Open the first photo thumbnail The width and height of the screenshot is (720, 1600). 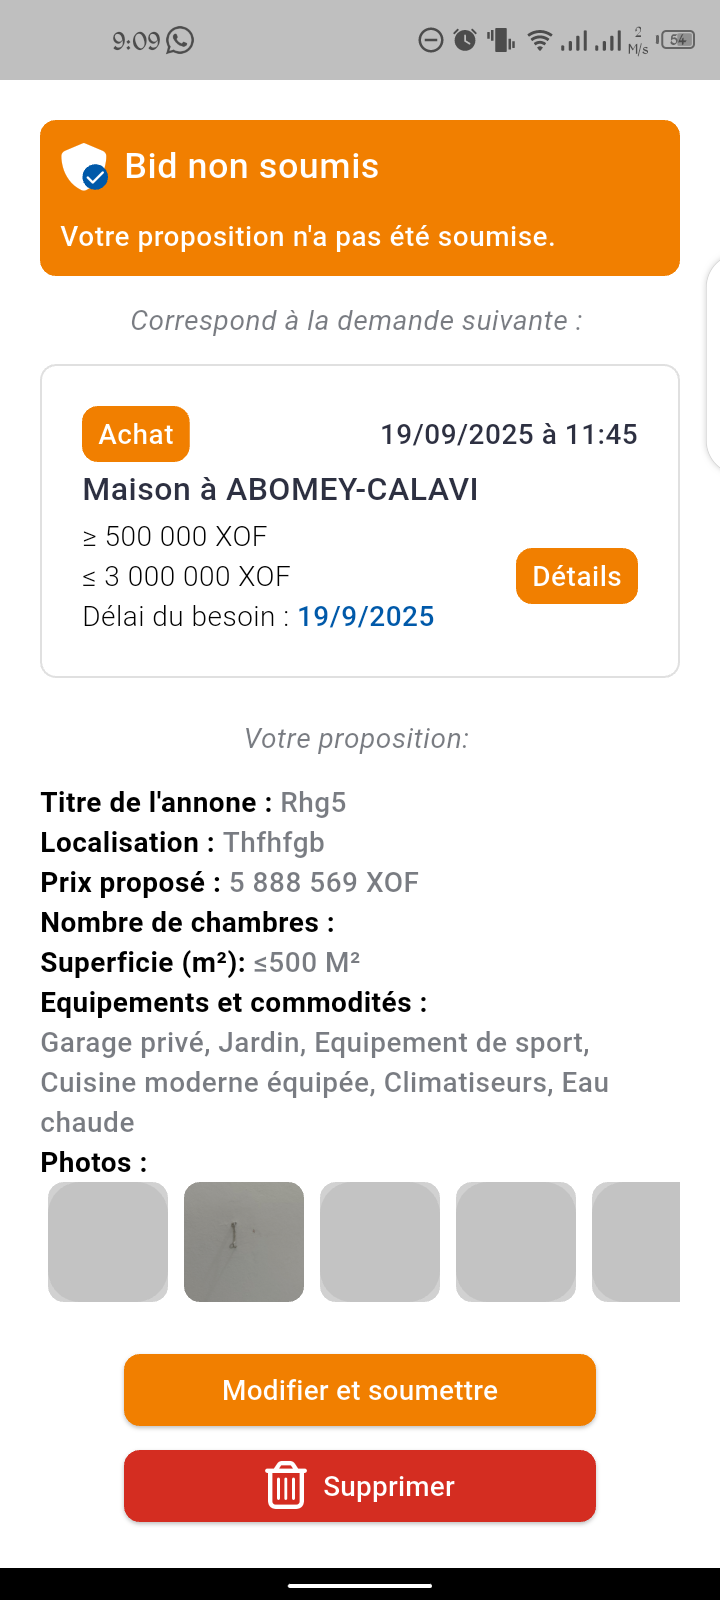pos(108,1242)
